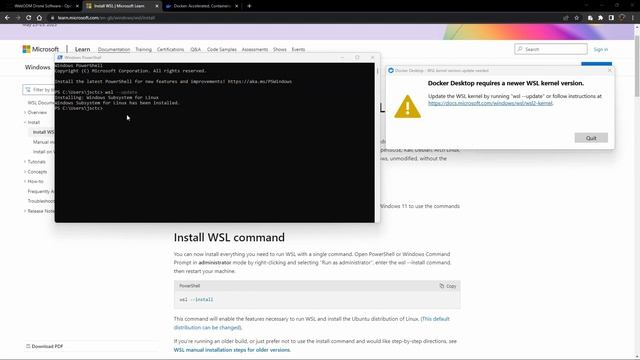The height and width of the screenshot is (360, 640).
Task: Click the wsl --install code text
Action: (196, 300)
